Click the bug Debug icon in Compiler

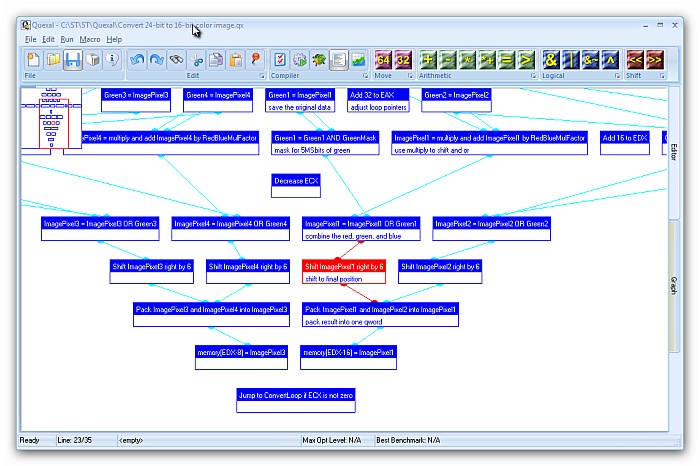[319, 60]
